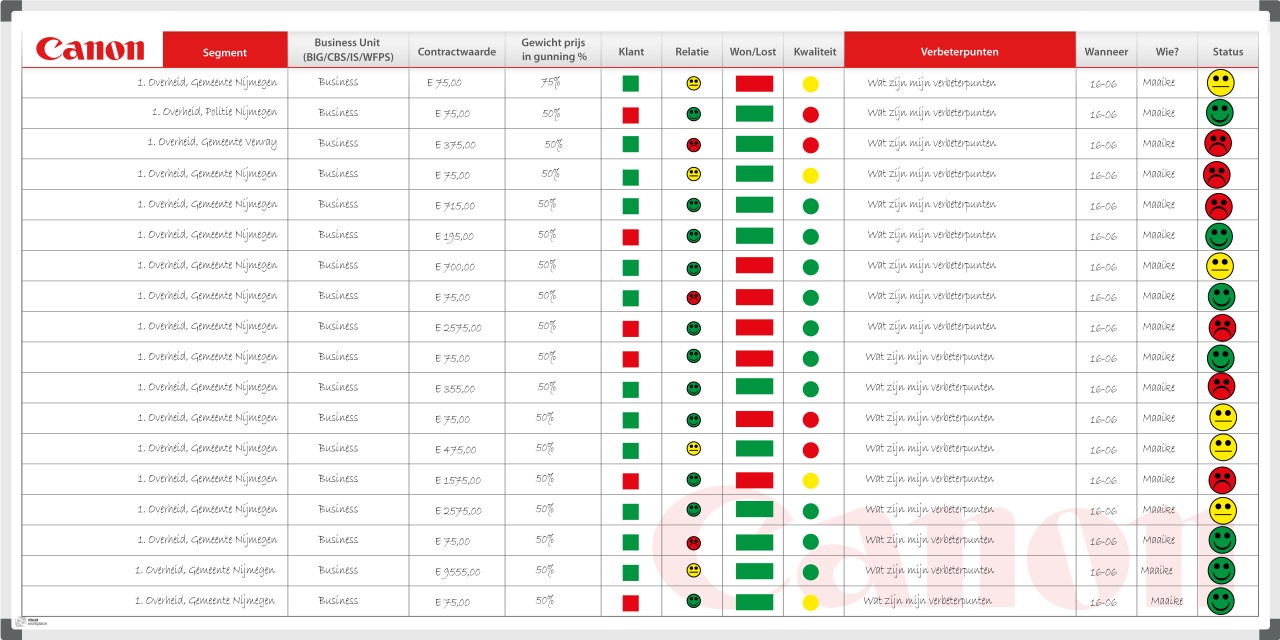Click the 'E 1575,00' contract value

pos(458,481)
